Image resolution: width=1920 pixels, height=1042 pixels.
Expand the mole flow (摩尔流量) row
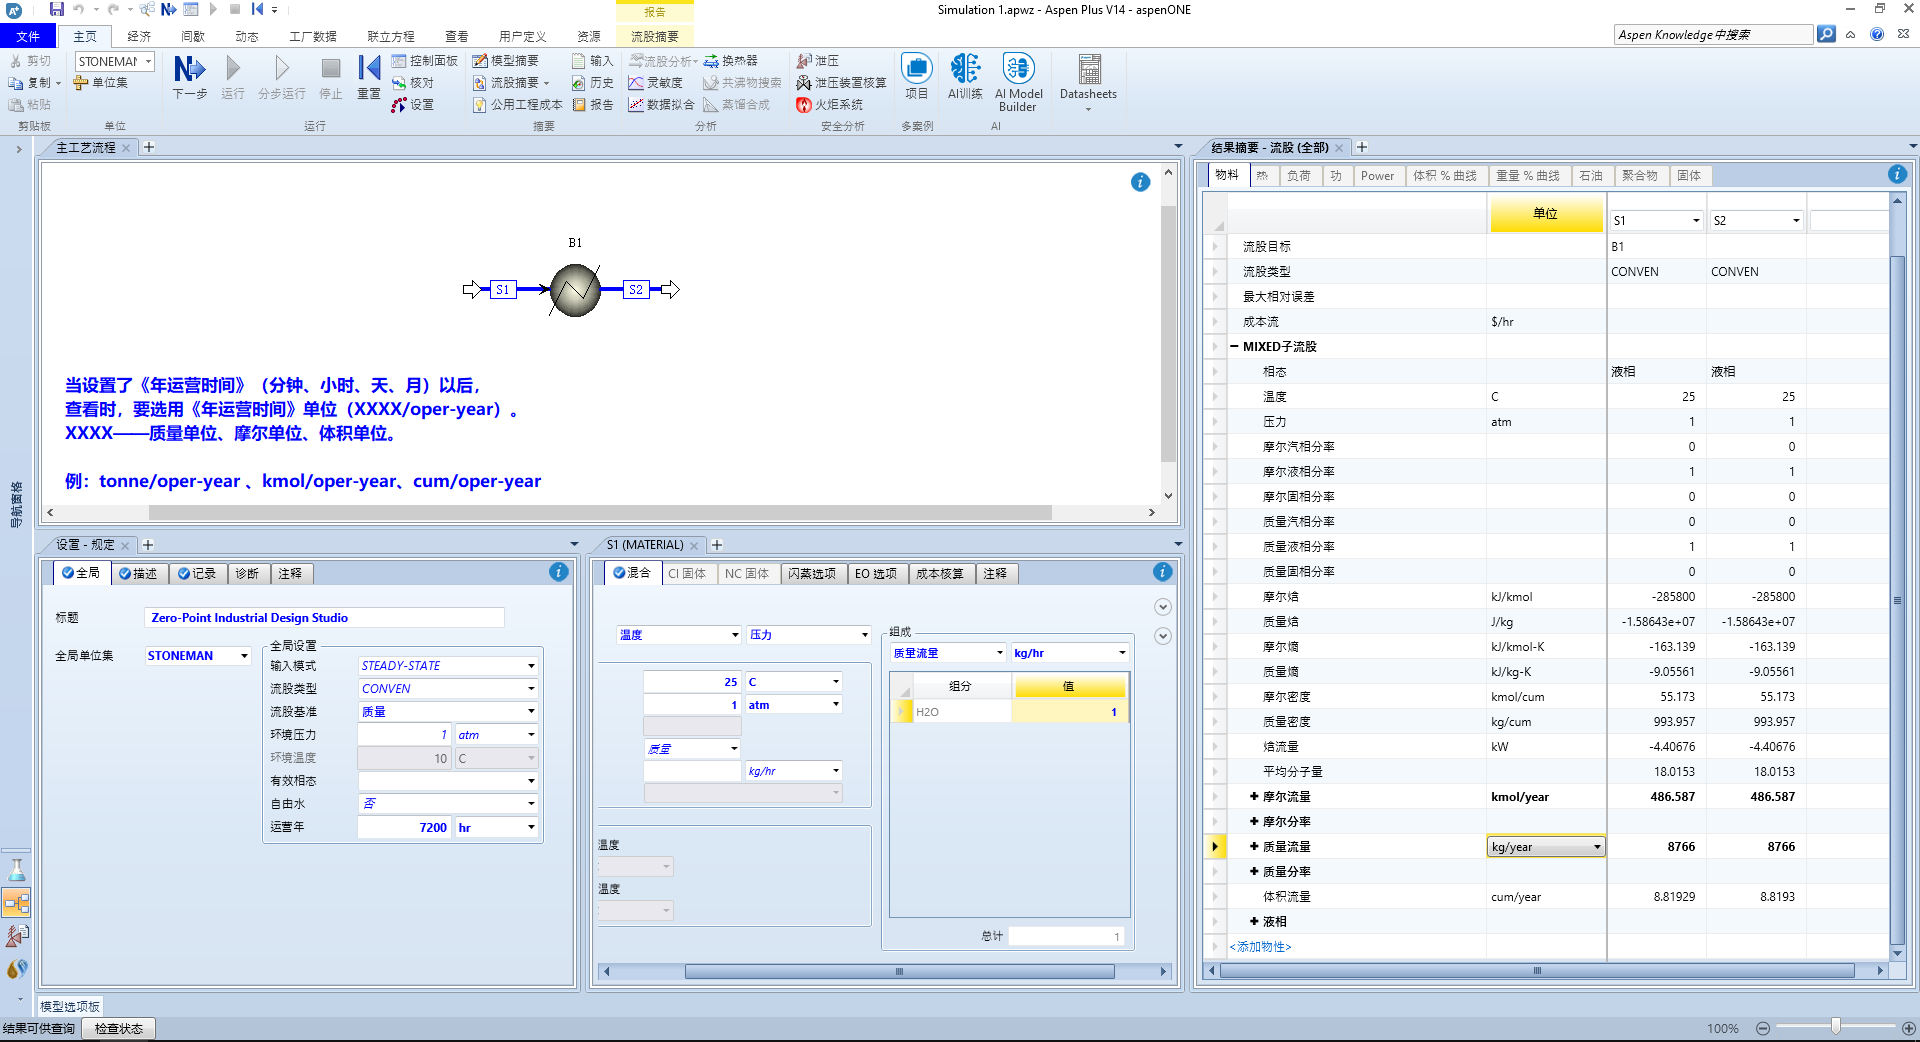(x=1254, y=797)
